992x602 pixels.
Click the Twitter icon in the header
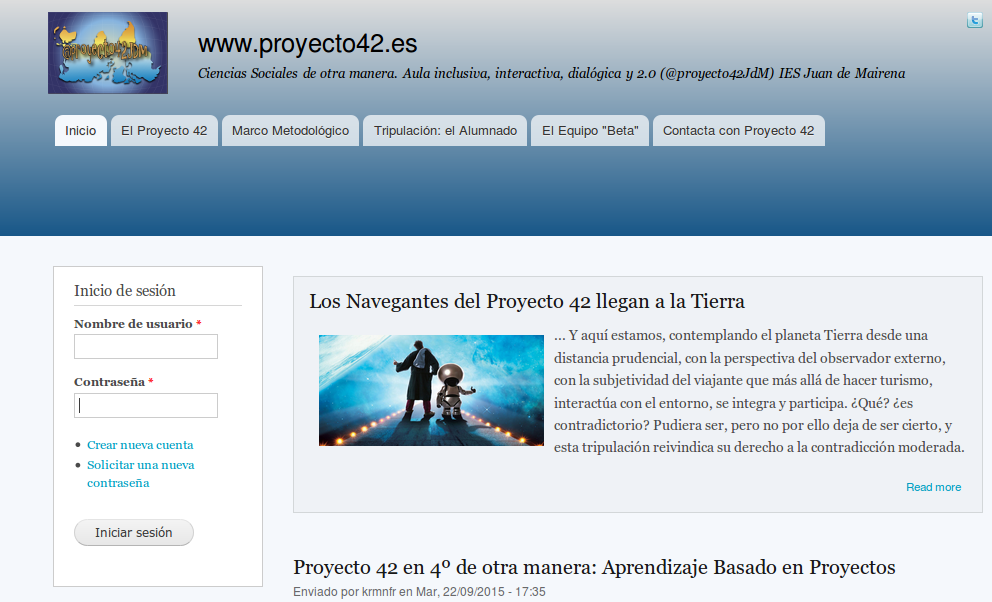974,20
